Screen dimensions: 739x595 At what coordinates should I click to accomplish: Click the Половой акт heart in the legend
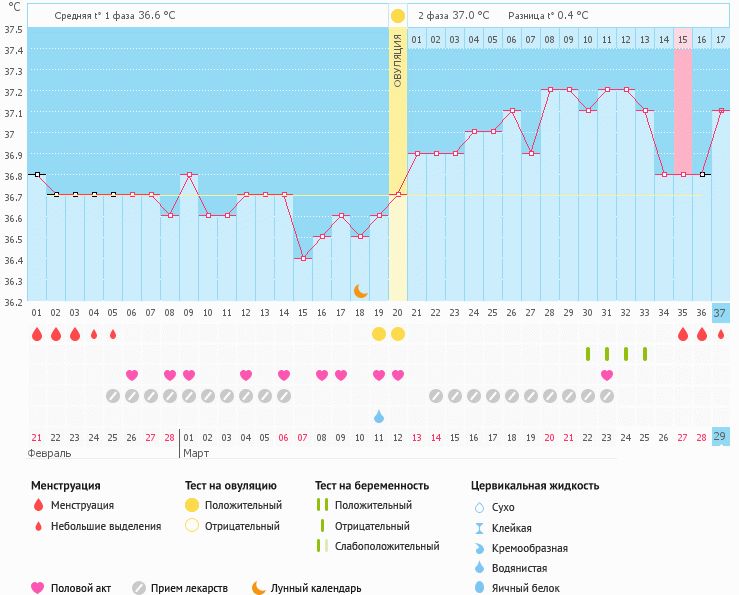[38, 588]
